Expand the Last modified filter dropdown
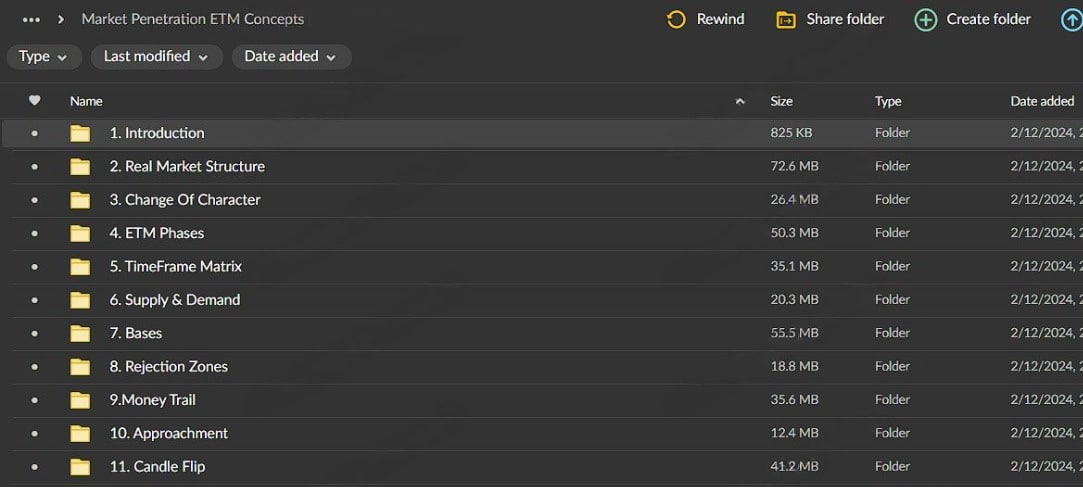The height and width of the screenshot is (487, 1083). [x=156, y=57]
